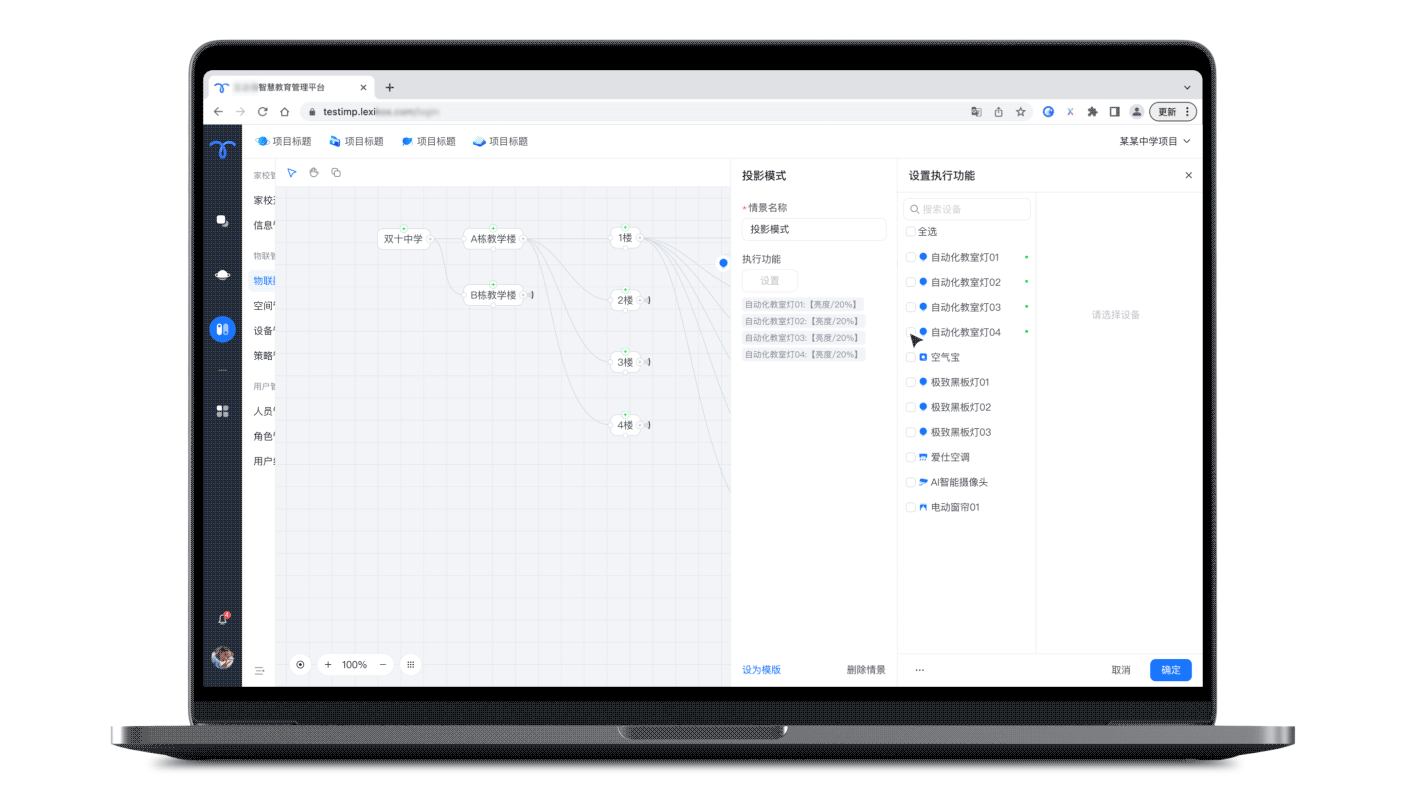
Task: Click the green add dot above 双十中学
Action: [x=404, y=228]
